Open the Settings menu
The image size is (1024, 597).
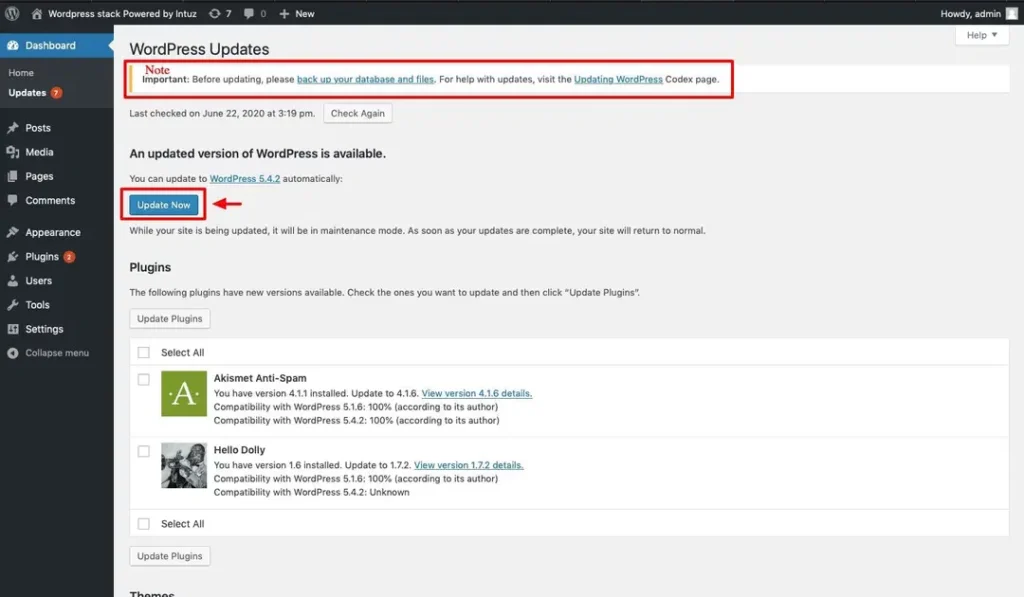44,329
